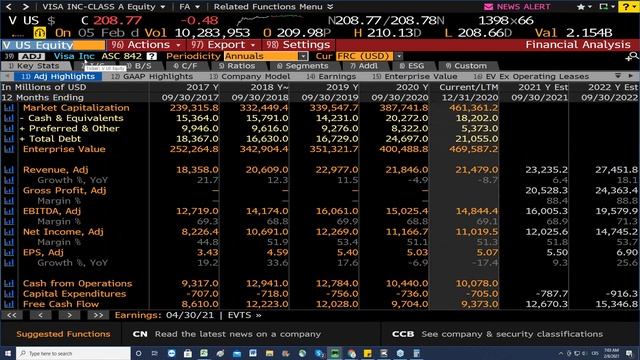This screenshot has height=360, width=640.
Task: Select the Enterprise Value sub-tab
Action: click(415, 76)
